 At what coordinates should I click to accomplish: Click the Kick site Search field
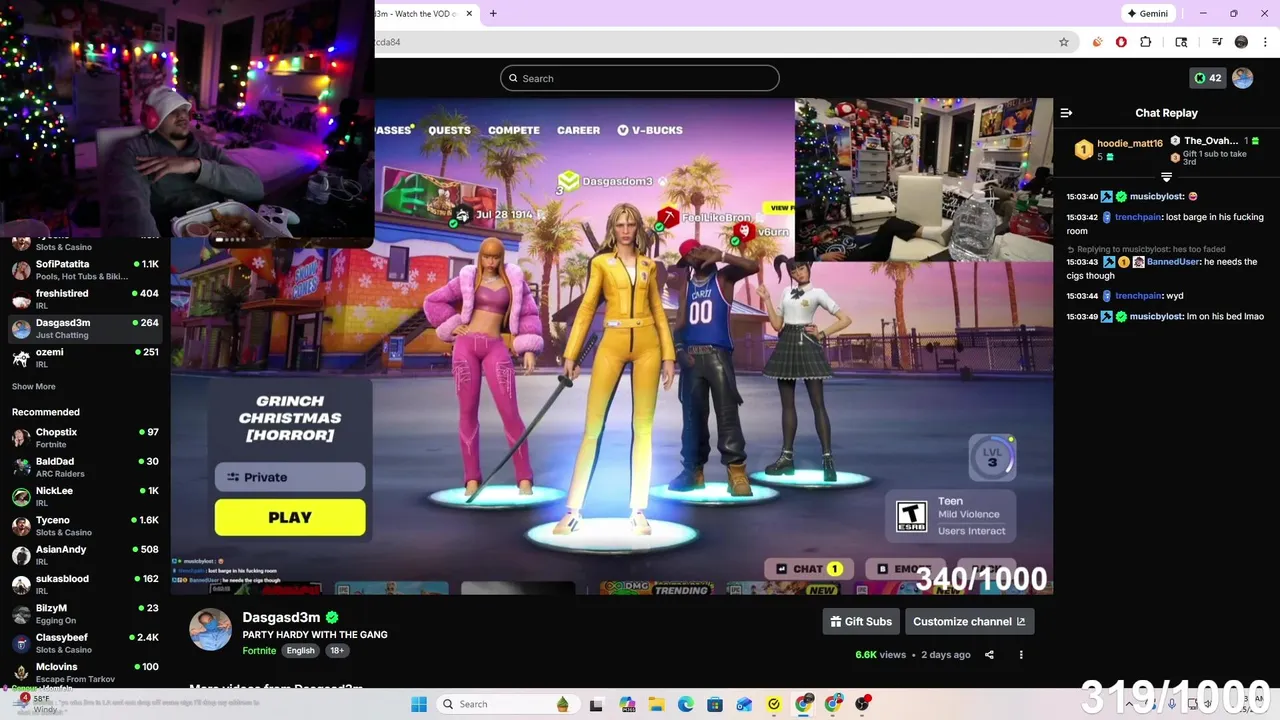coord(640,78)
